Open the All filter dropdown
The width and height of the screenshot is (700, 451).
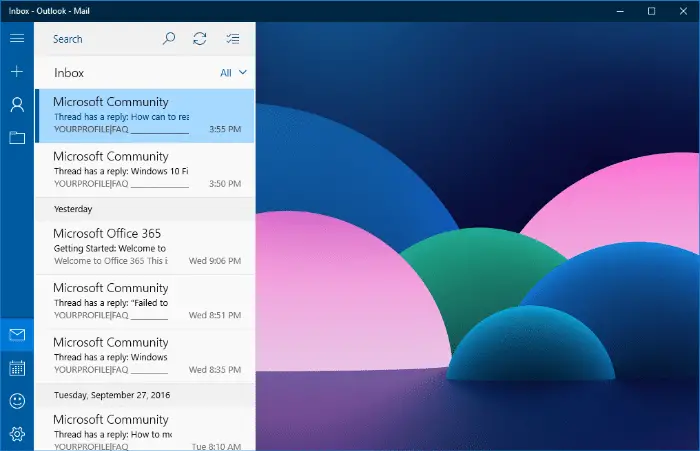tap(233, 73)
